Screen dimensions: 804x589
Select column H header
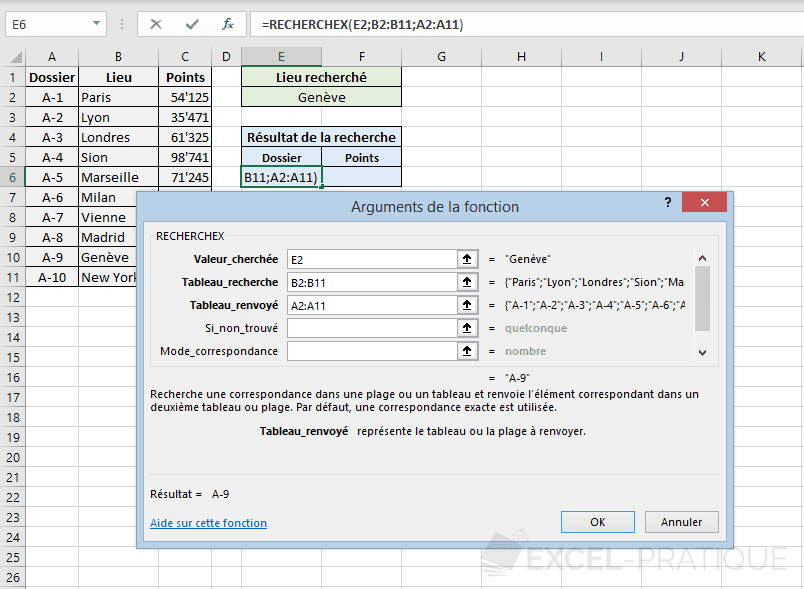[x=521, y=57]
